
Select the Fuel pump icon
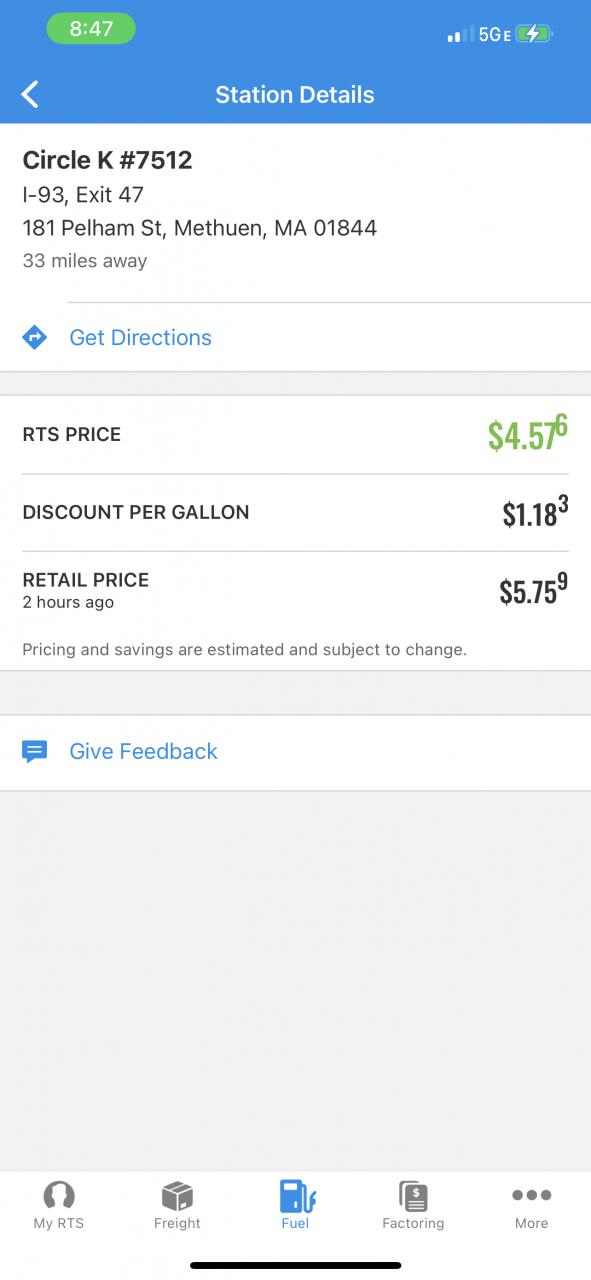coord(296,1195)
